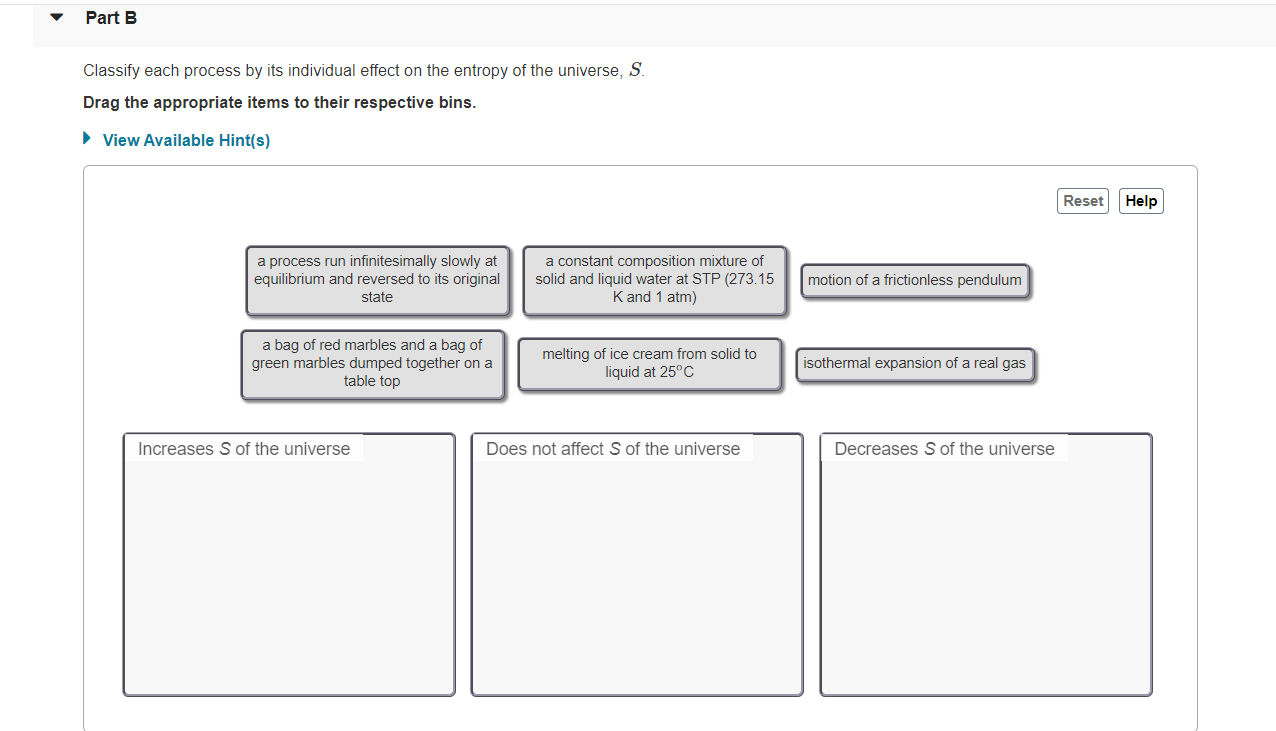Click the Part B heading label
Image resolution: width=1276 pixels, height=731 pixels.
[x=111, y=17]
